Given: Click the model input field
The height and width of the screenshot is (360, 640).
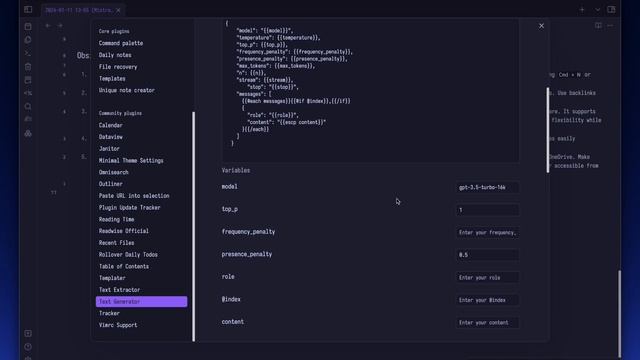Looking at the screenshot, I should click(487, 187).
